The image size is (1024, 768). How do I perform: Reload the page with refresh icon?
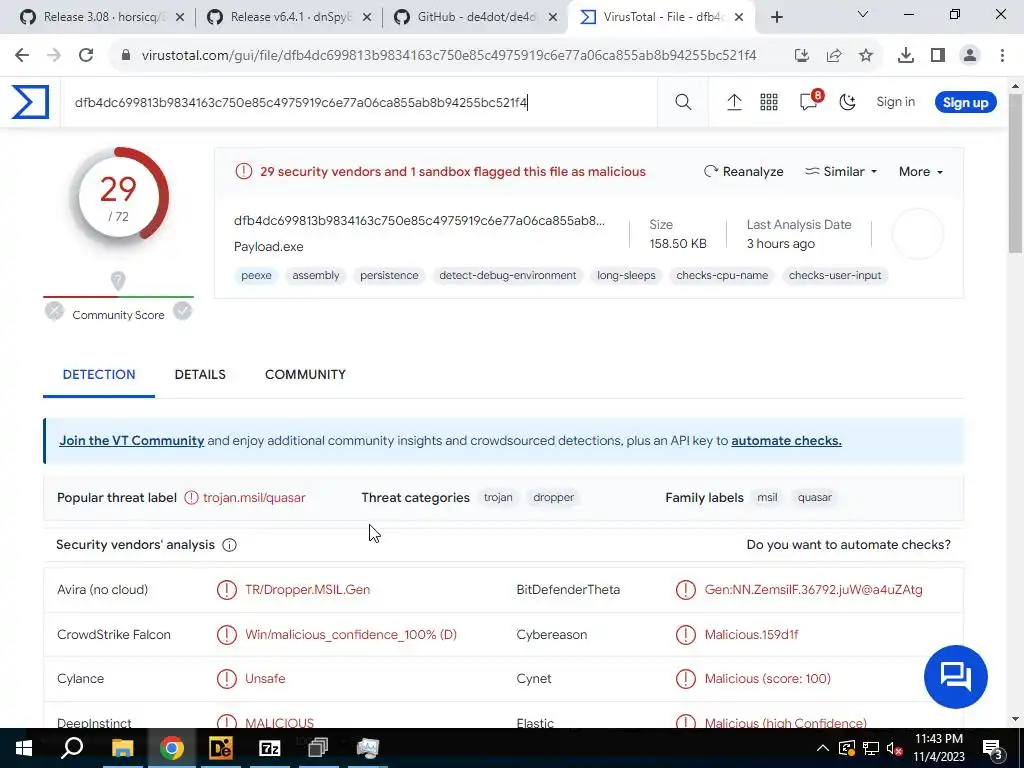point(86,56)
